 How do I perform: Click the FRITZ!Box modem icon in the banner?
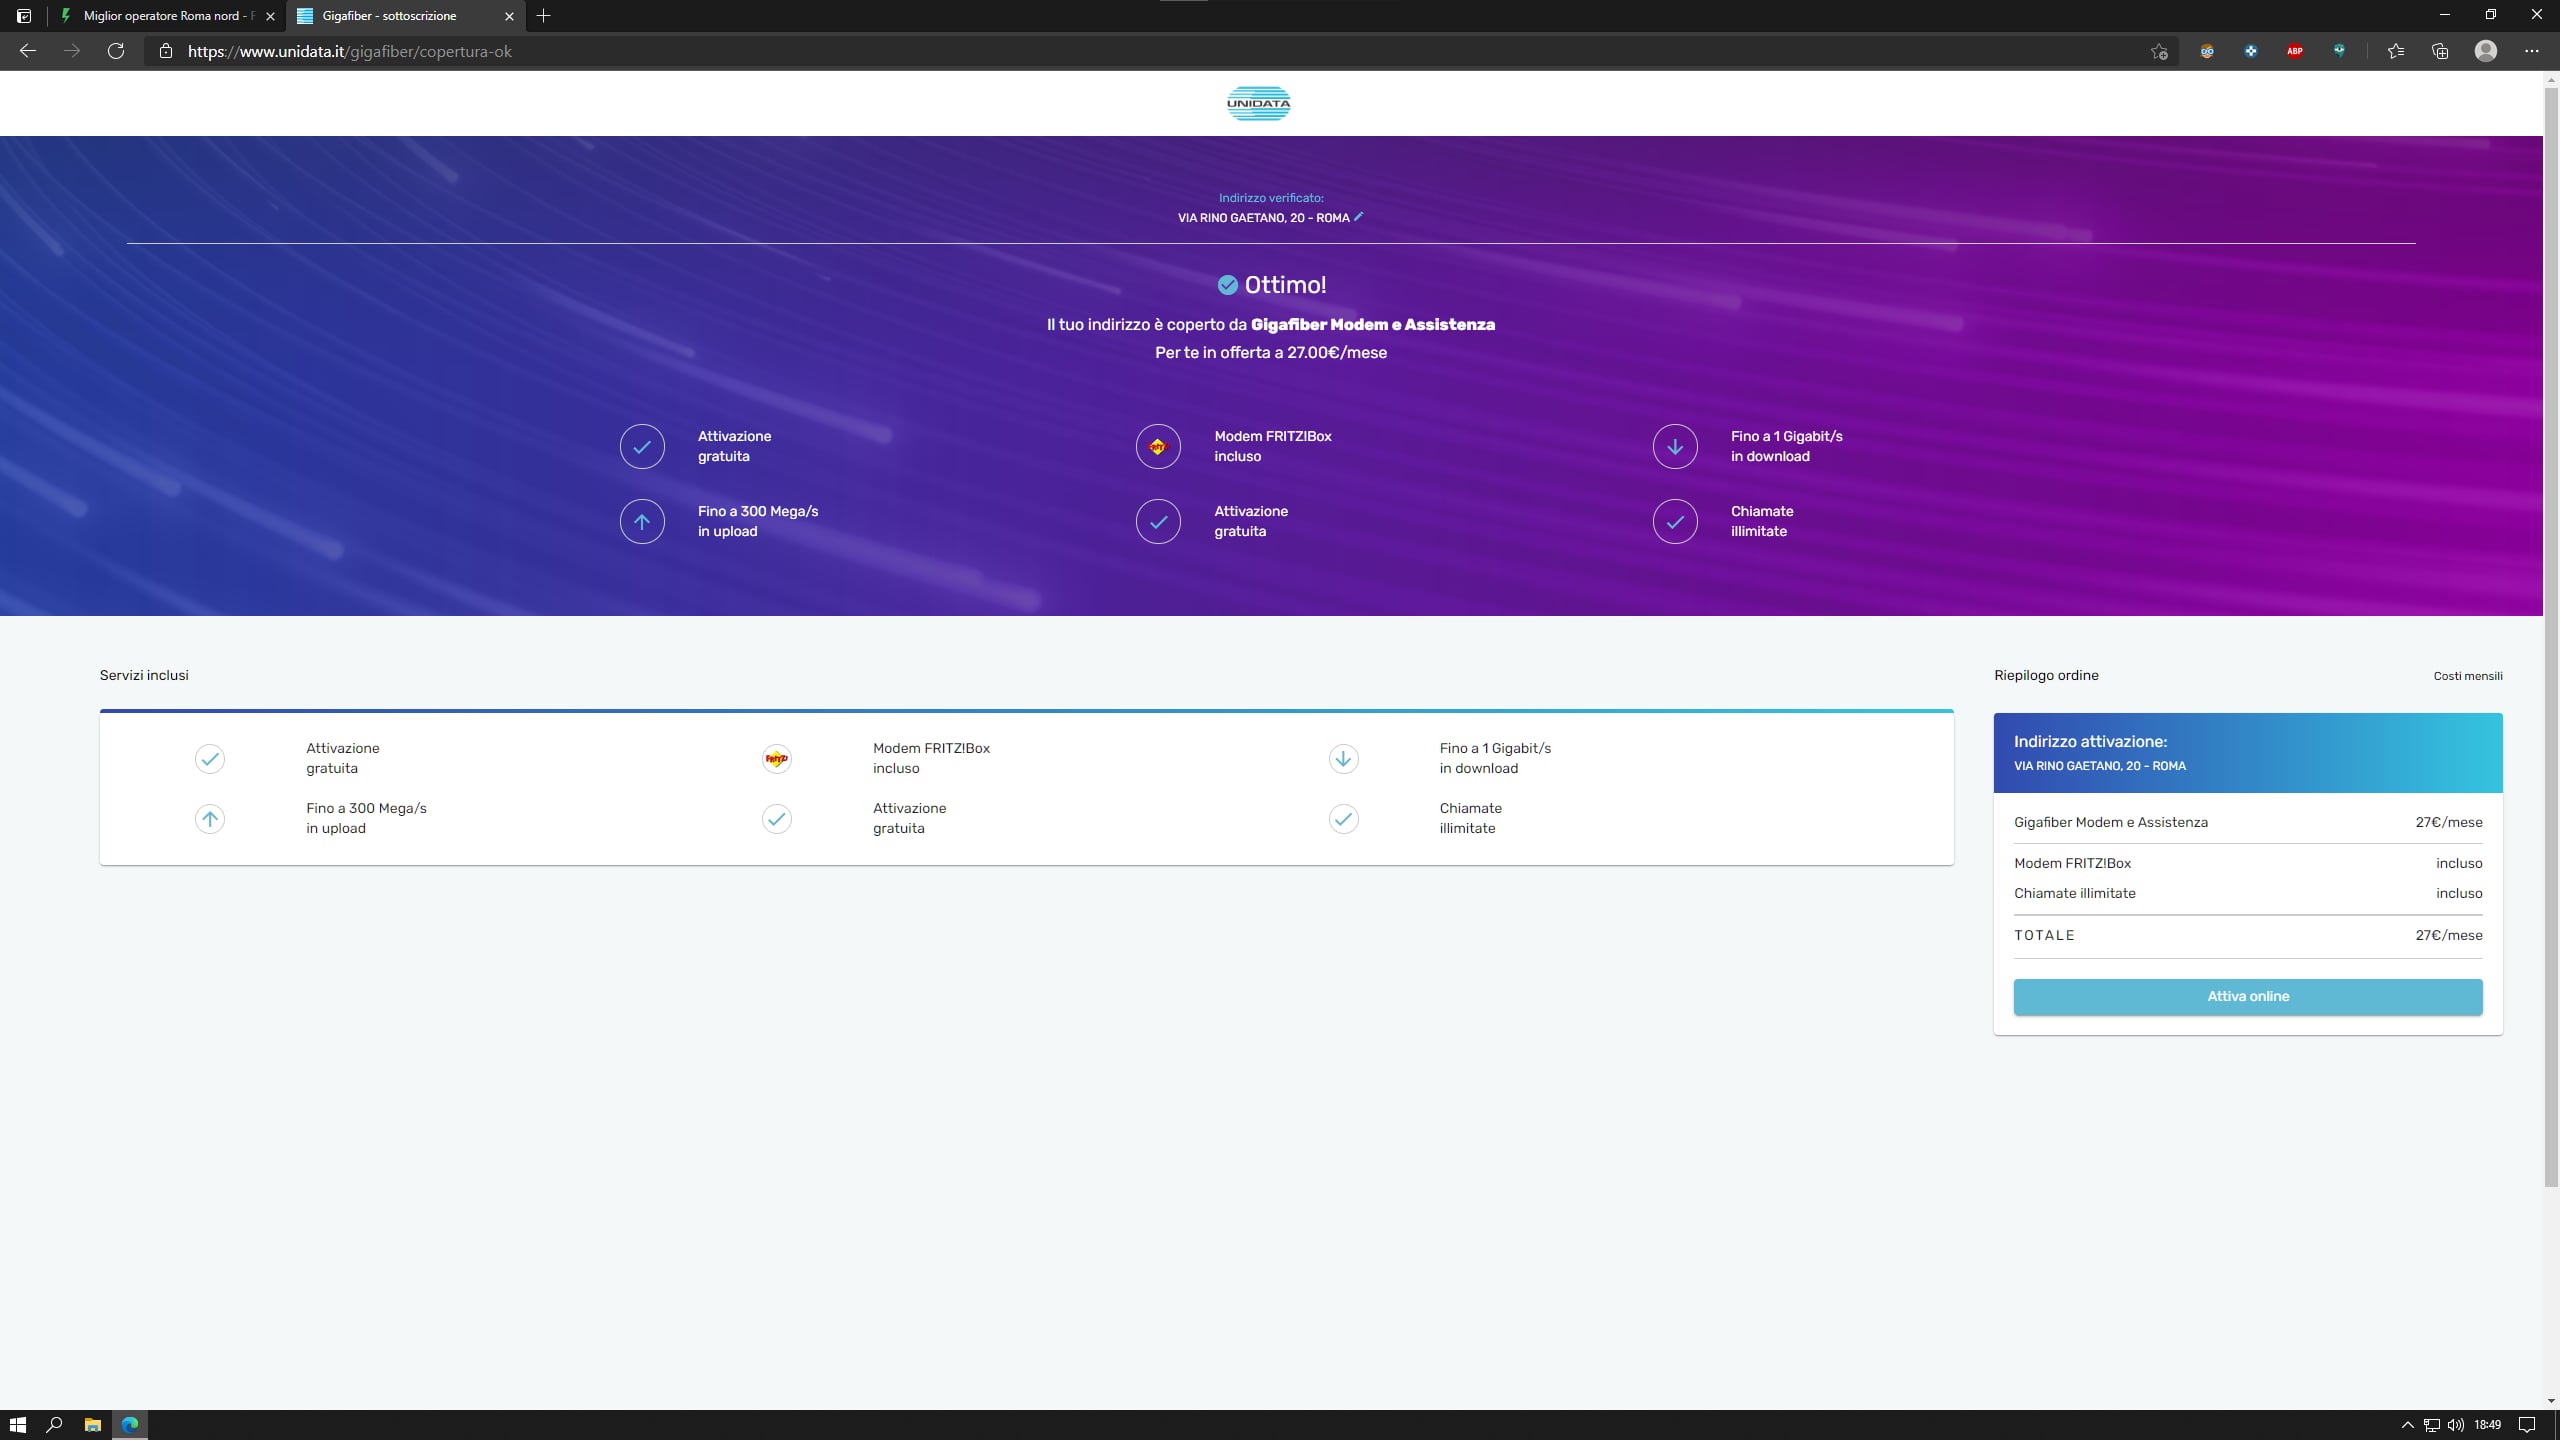click(x=1158, y=447)
